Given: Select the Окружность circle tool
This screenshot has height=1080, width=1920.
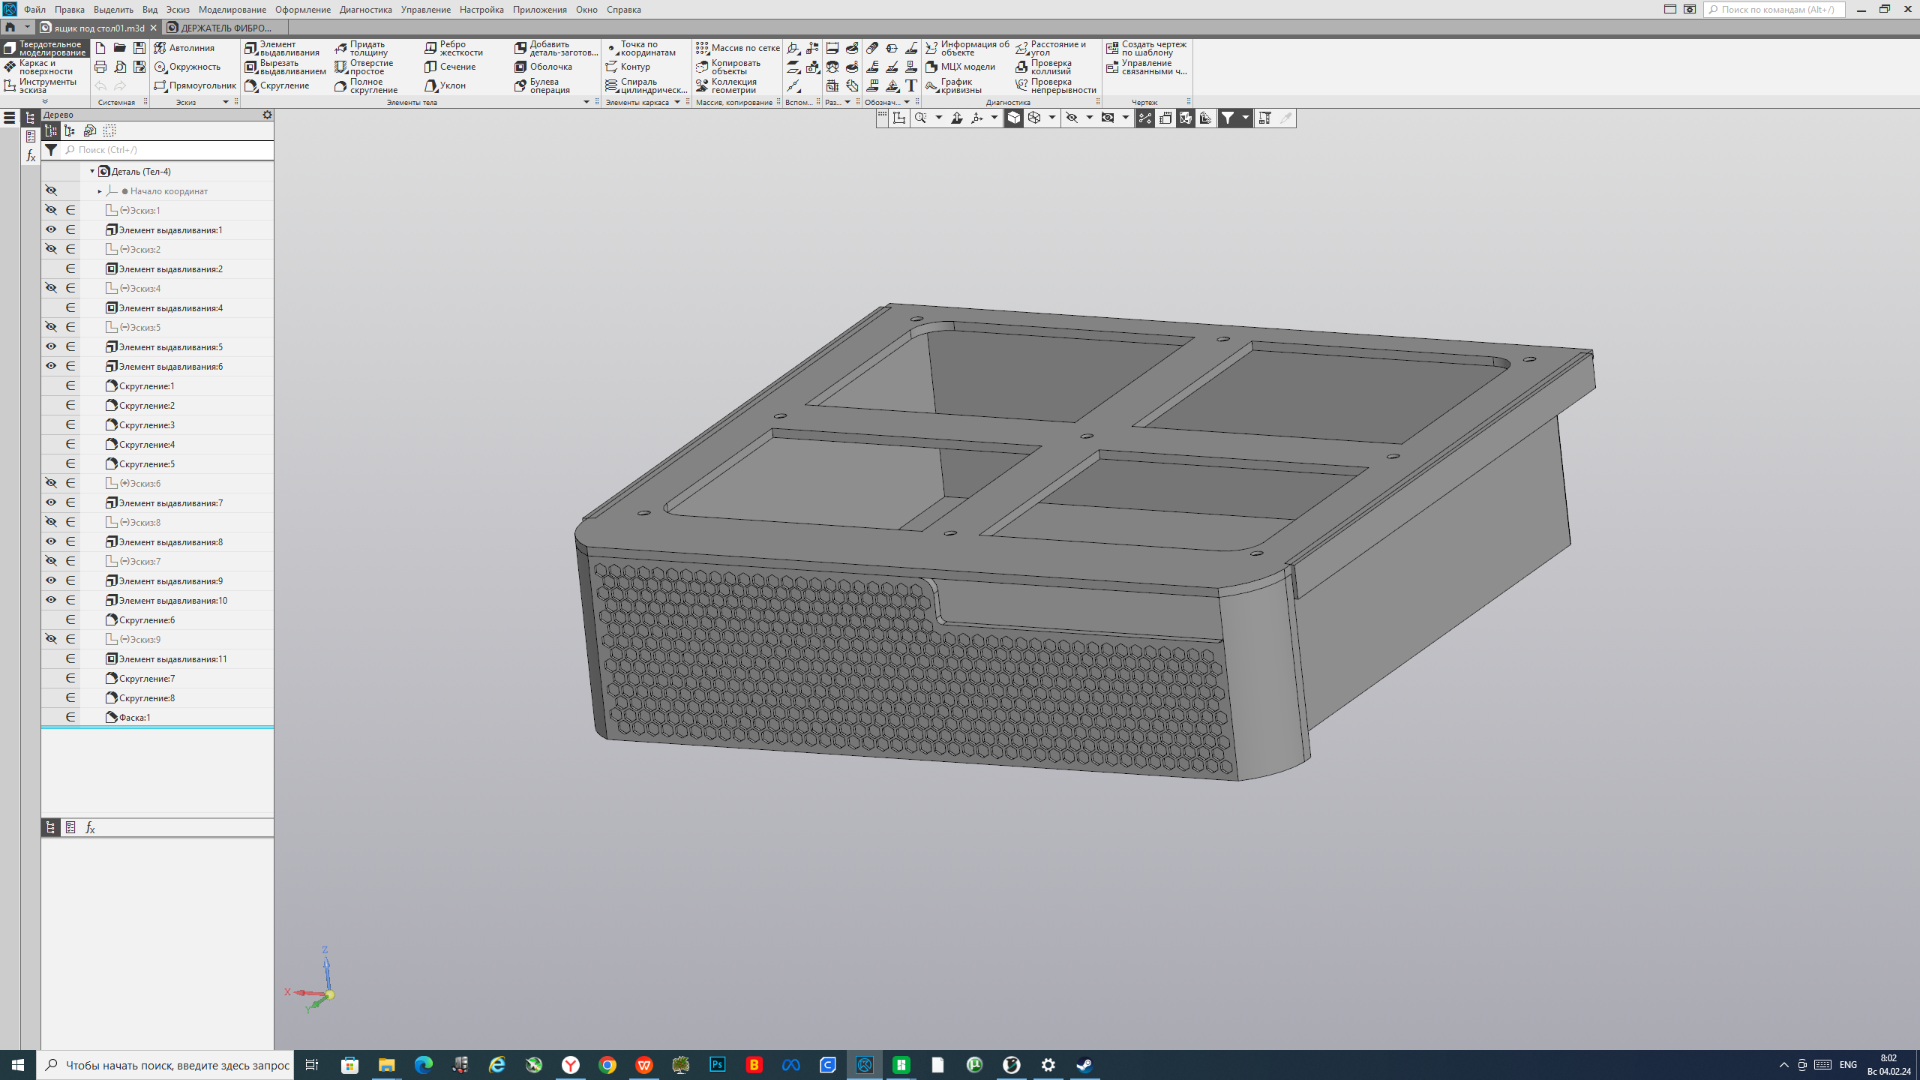Looking at the screenshot, I should (x=187, y=67).
